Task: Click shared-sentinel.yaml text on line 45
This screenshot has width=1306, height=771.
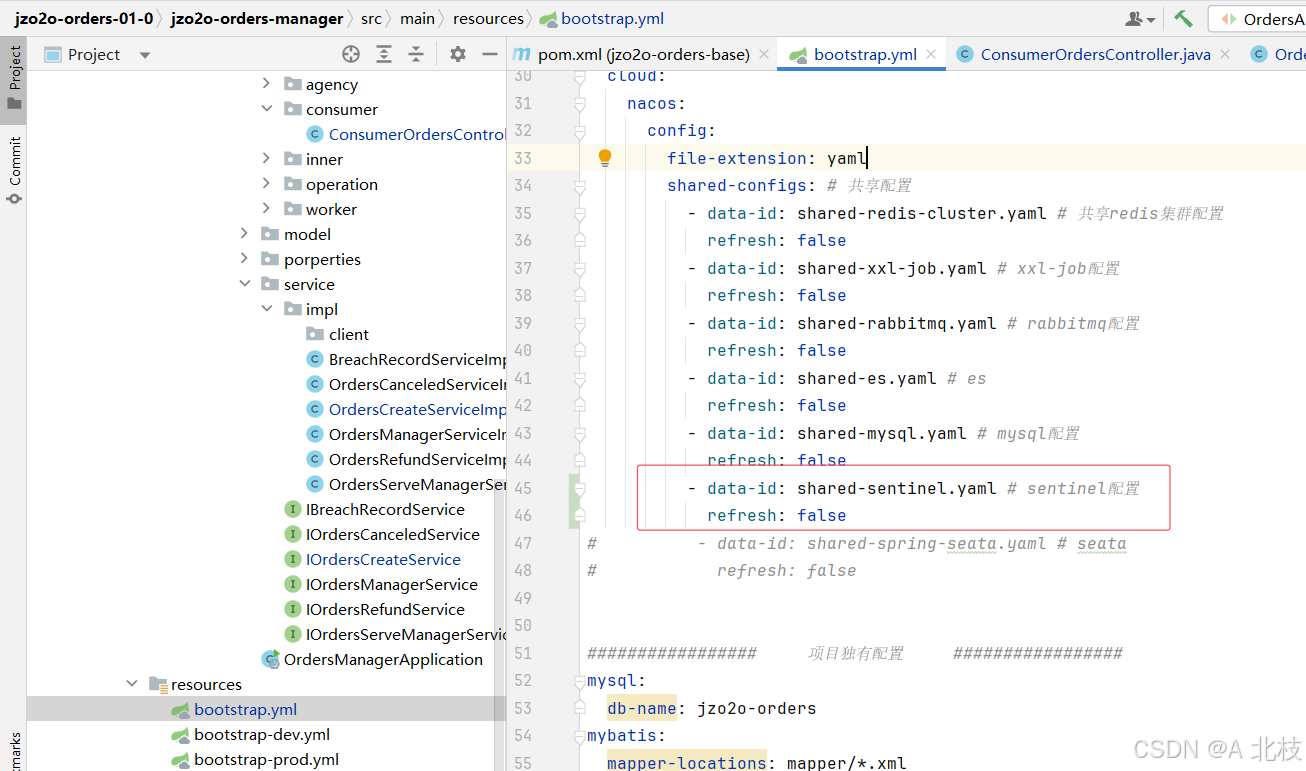Action: pos(896,488)
